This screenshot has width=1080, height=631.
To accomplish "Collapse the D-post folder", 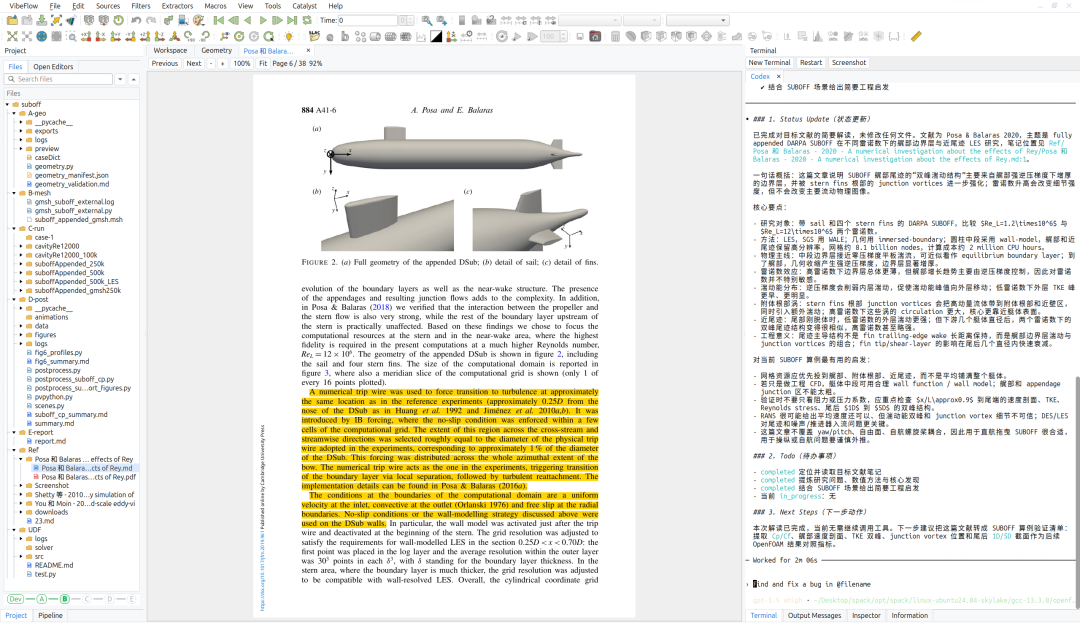I will click(x=14, y=300).
